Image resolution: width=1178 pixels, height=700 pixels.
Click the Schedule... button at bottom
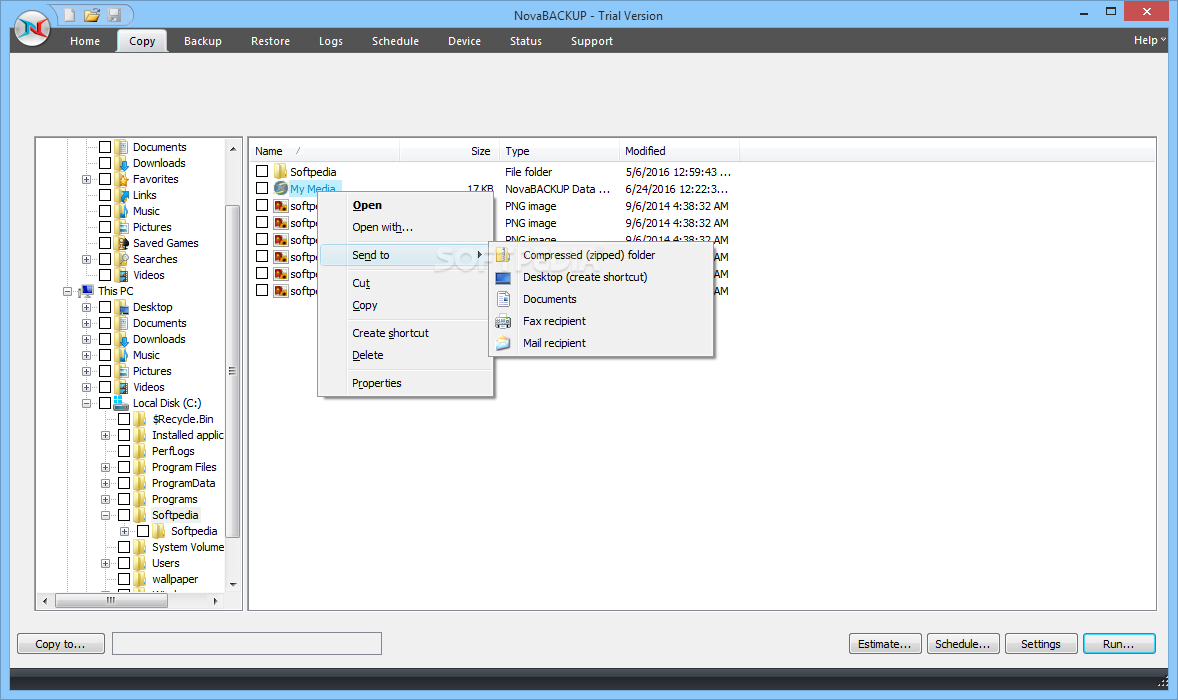962,644
